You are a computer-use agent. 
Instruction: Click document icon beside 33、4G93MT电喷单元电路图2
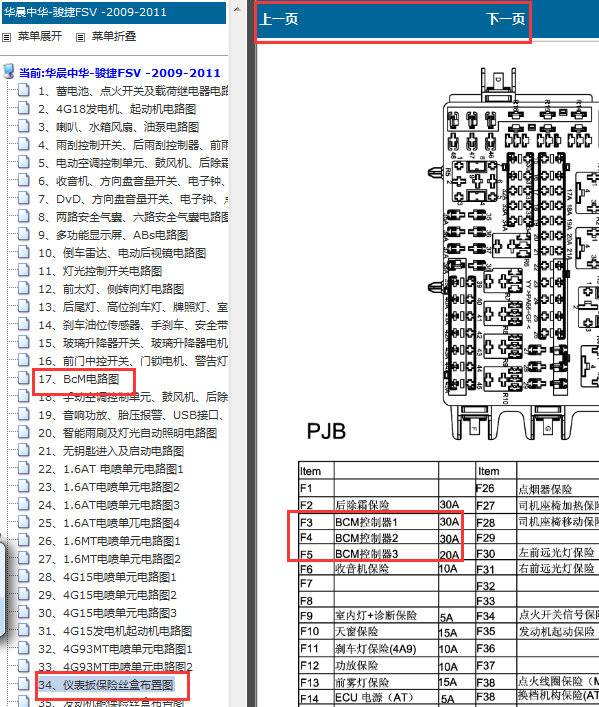tap(23, 666)
